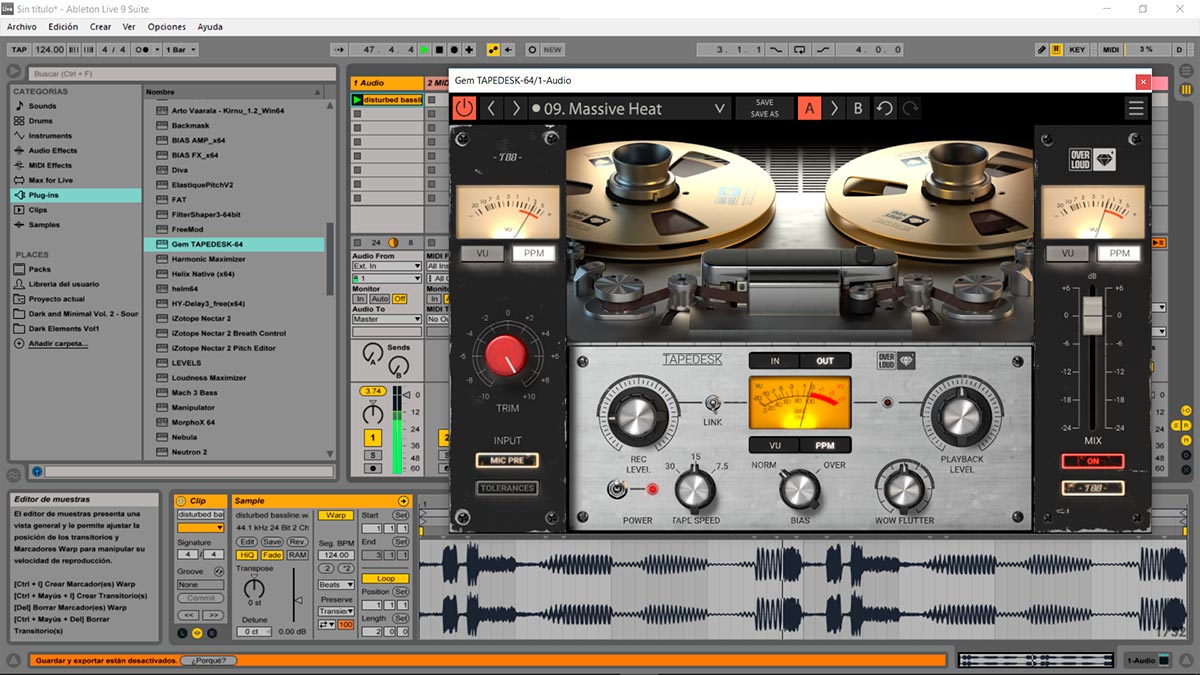Open the Audio From 'Ext. In' dropdown
Screen dimensions: 1200x675
click(387, 267)
